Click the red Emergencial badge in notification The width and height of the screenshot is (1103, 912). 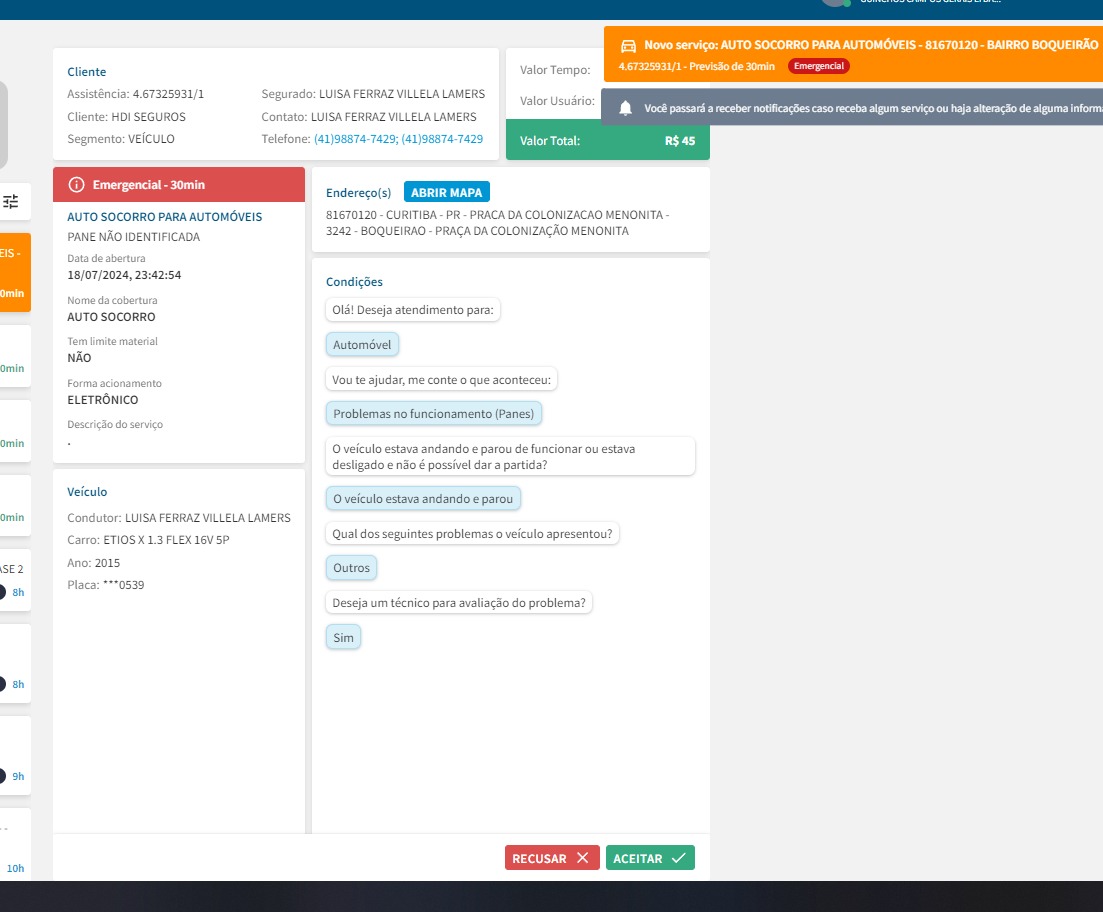tap(819, 66)
